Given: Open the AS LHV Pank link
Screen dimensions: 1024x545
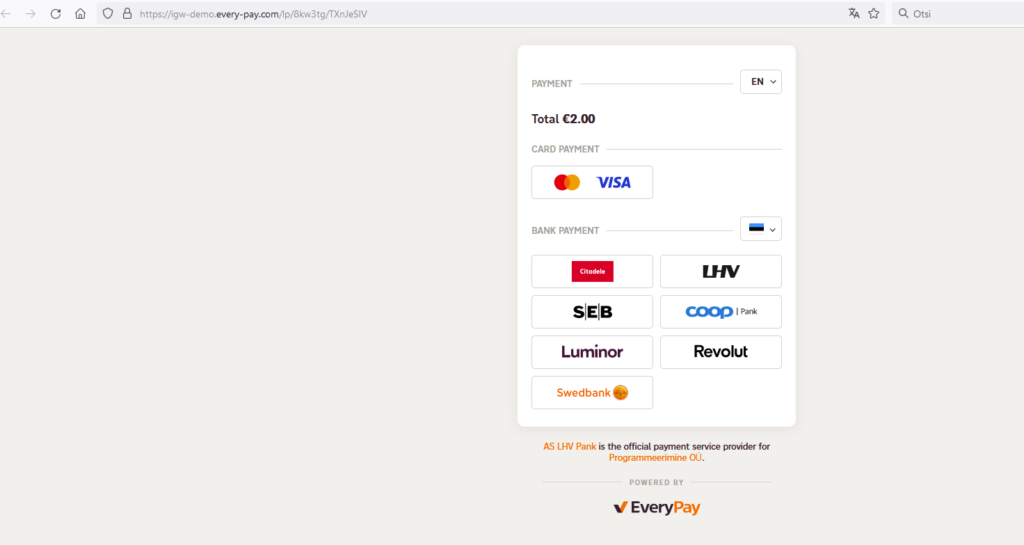Looking at the screenshot, I should coord(569,446).
